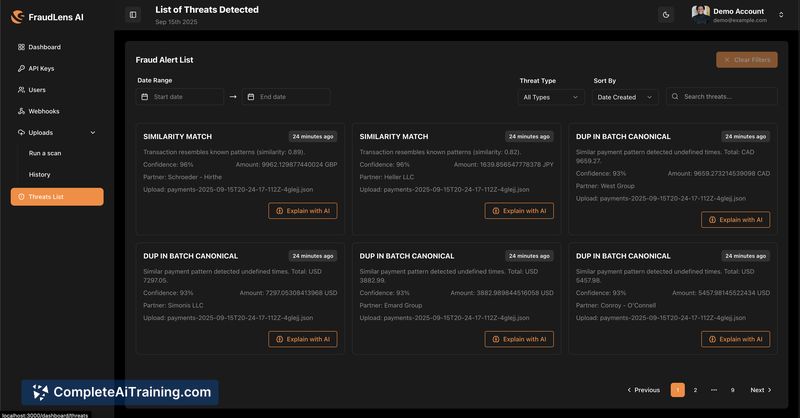
Task: Click the Next pagination link
Action: [x=761, y=390]
